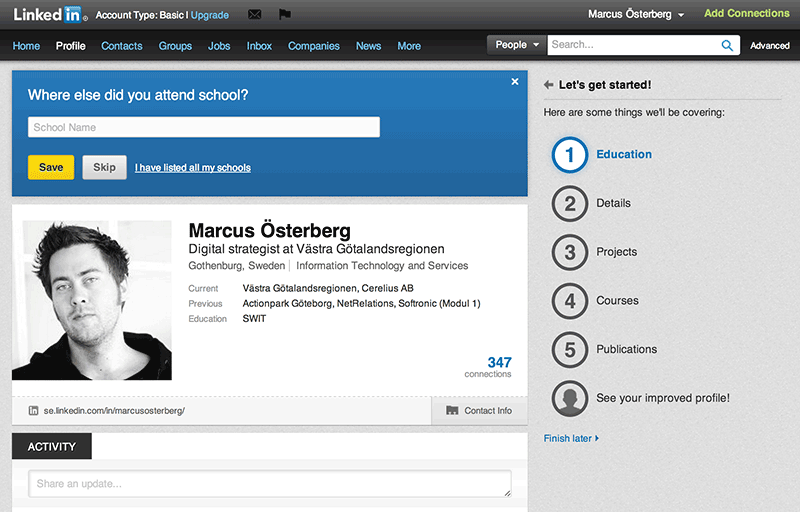Open the Companies menu
The image size is (800, 512).
point(313,46)
